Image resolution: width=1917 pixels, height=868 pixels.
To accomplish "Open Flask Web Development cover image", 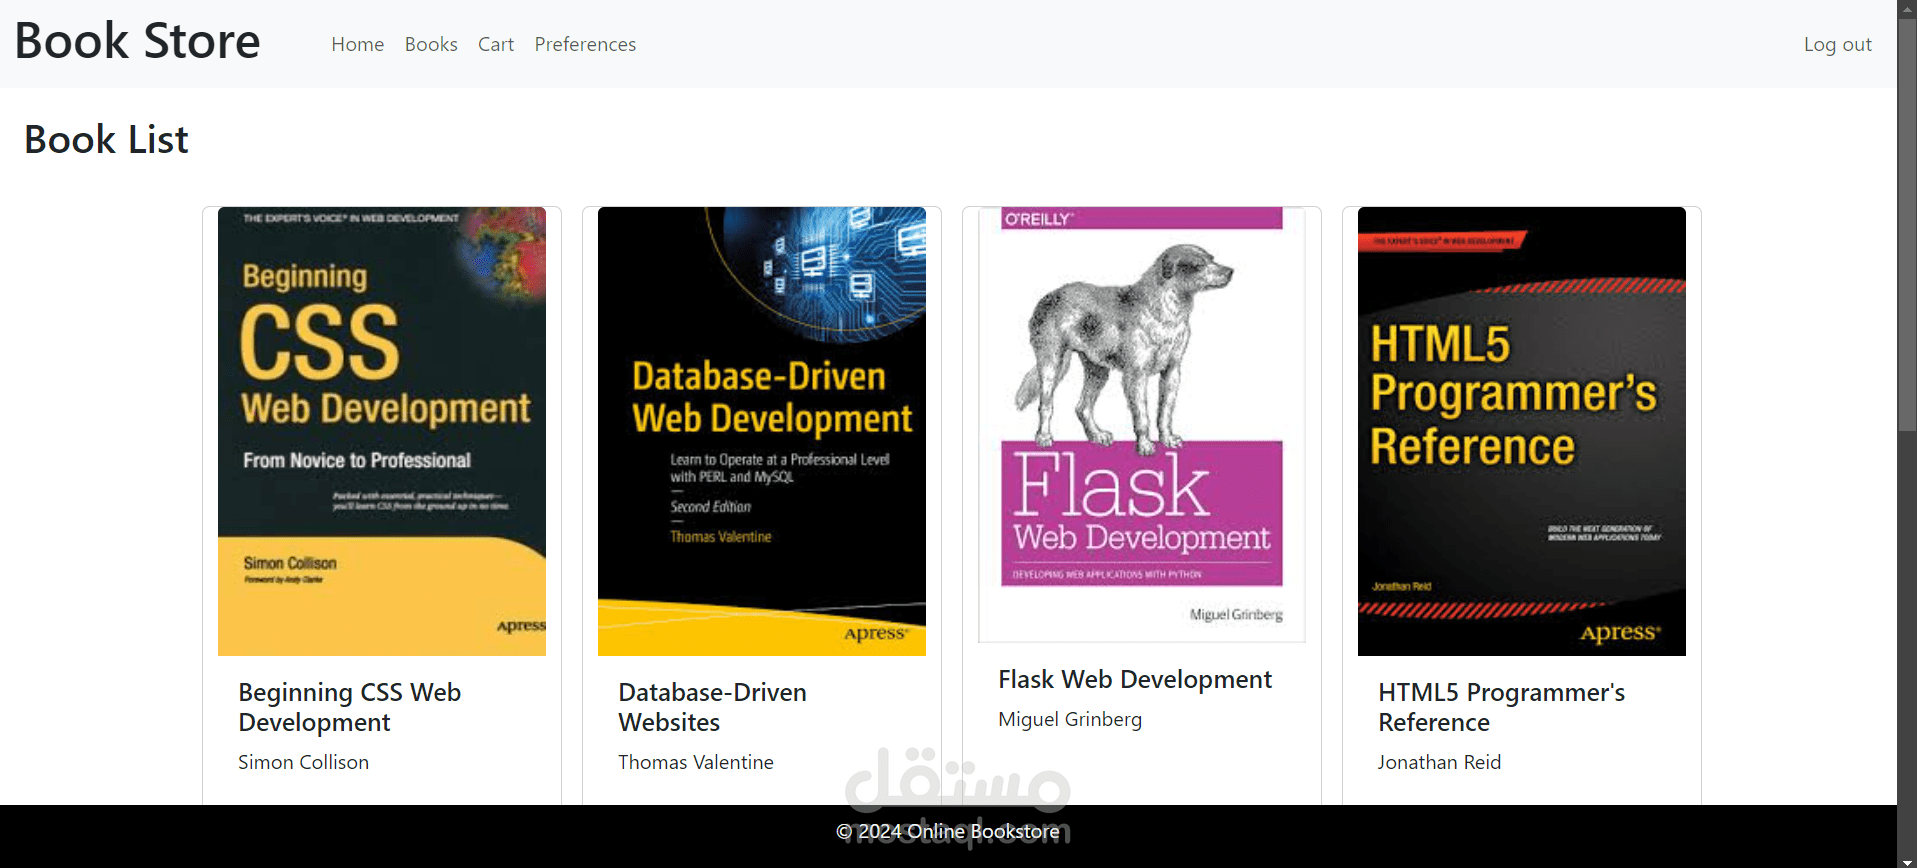I will click(x=1142, y=425).
